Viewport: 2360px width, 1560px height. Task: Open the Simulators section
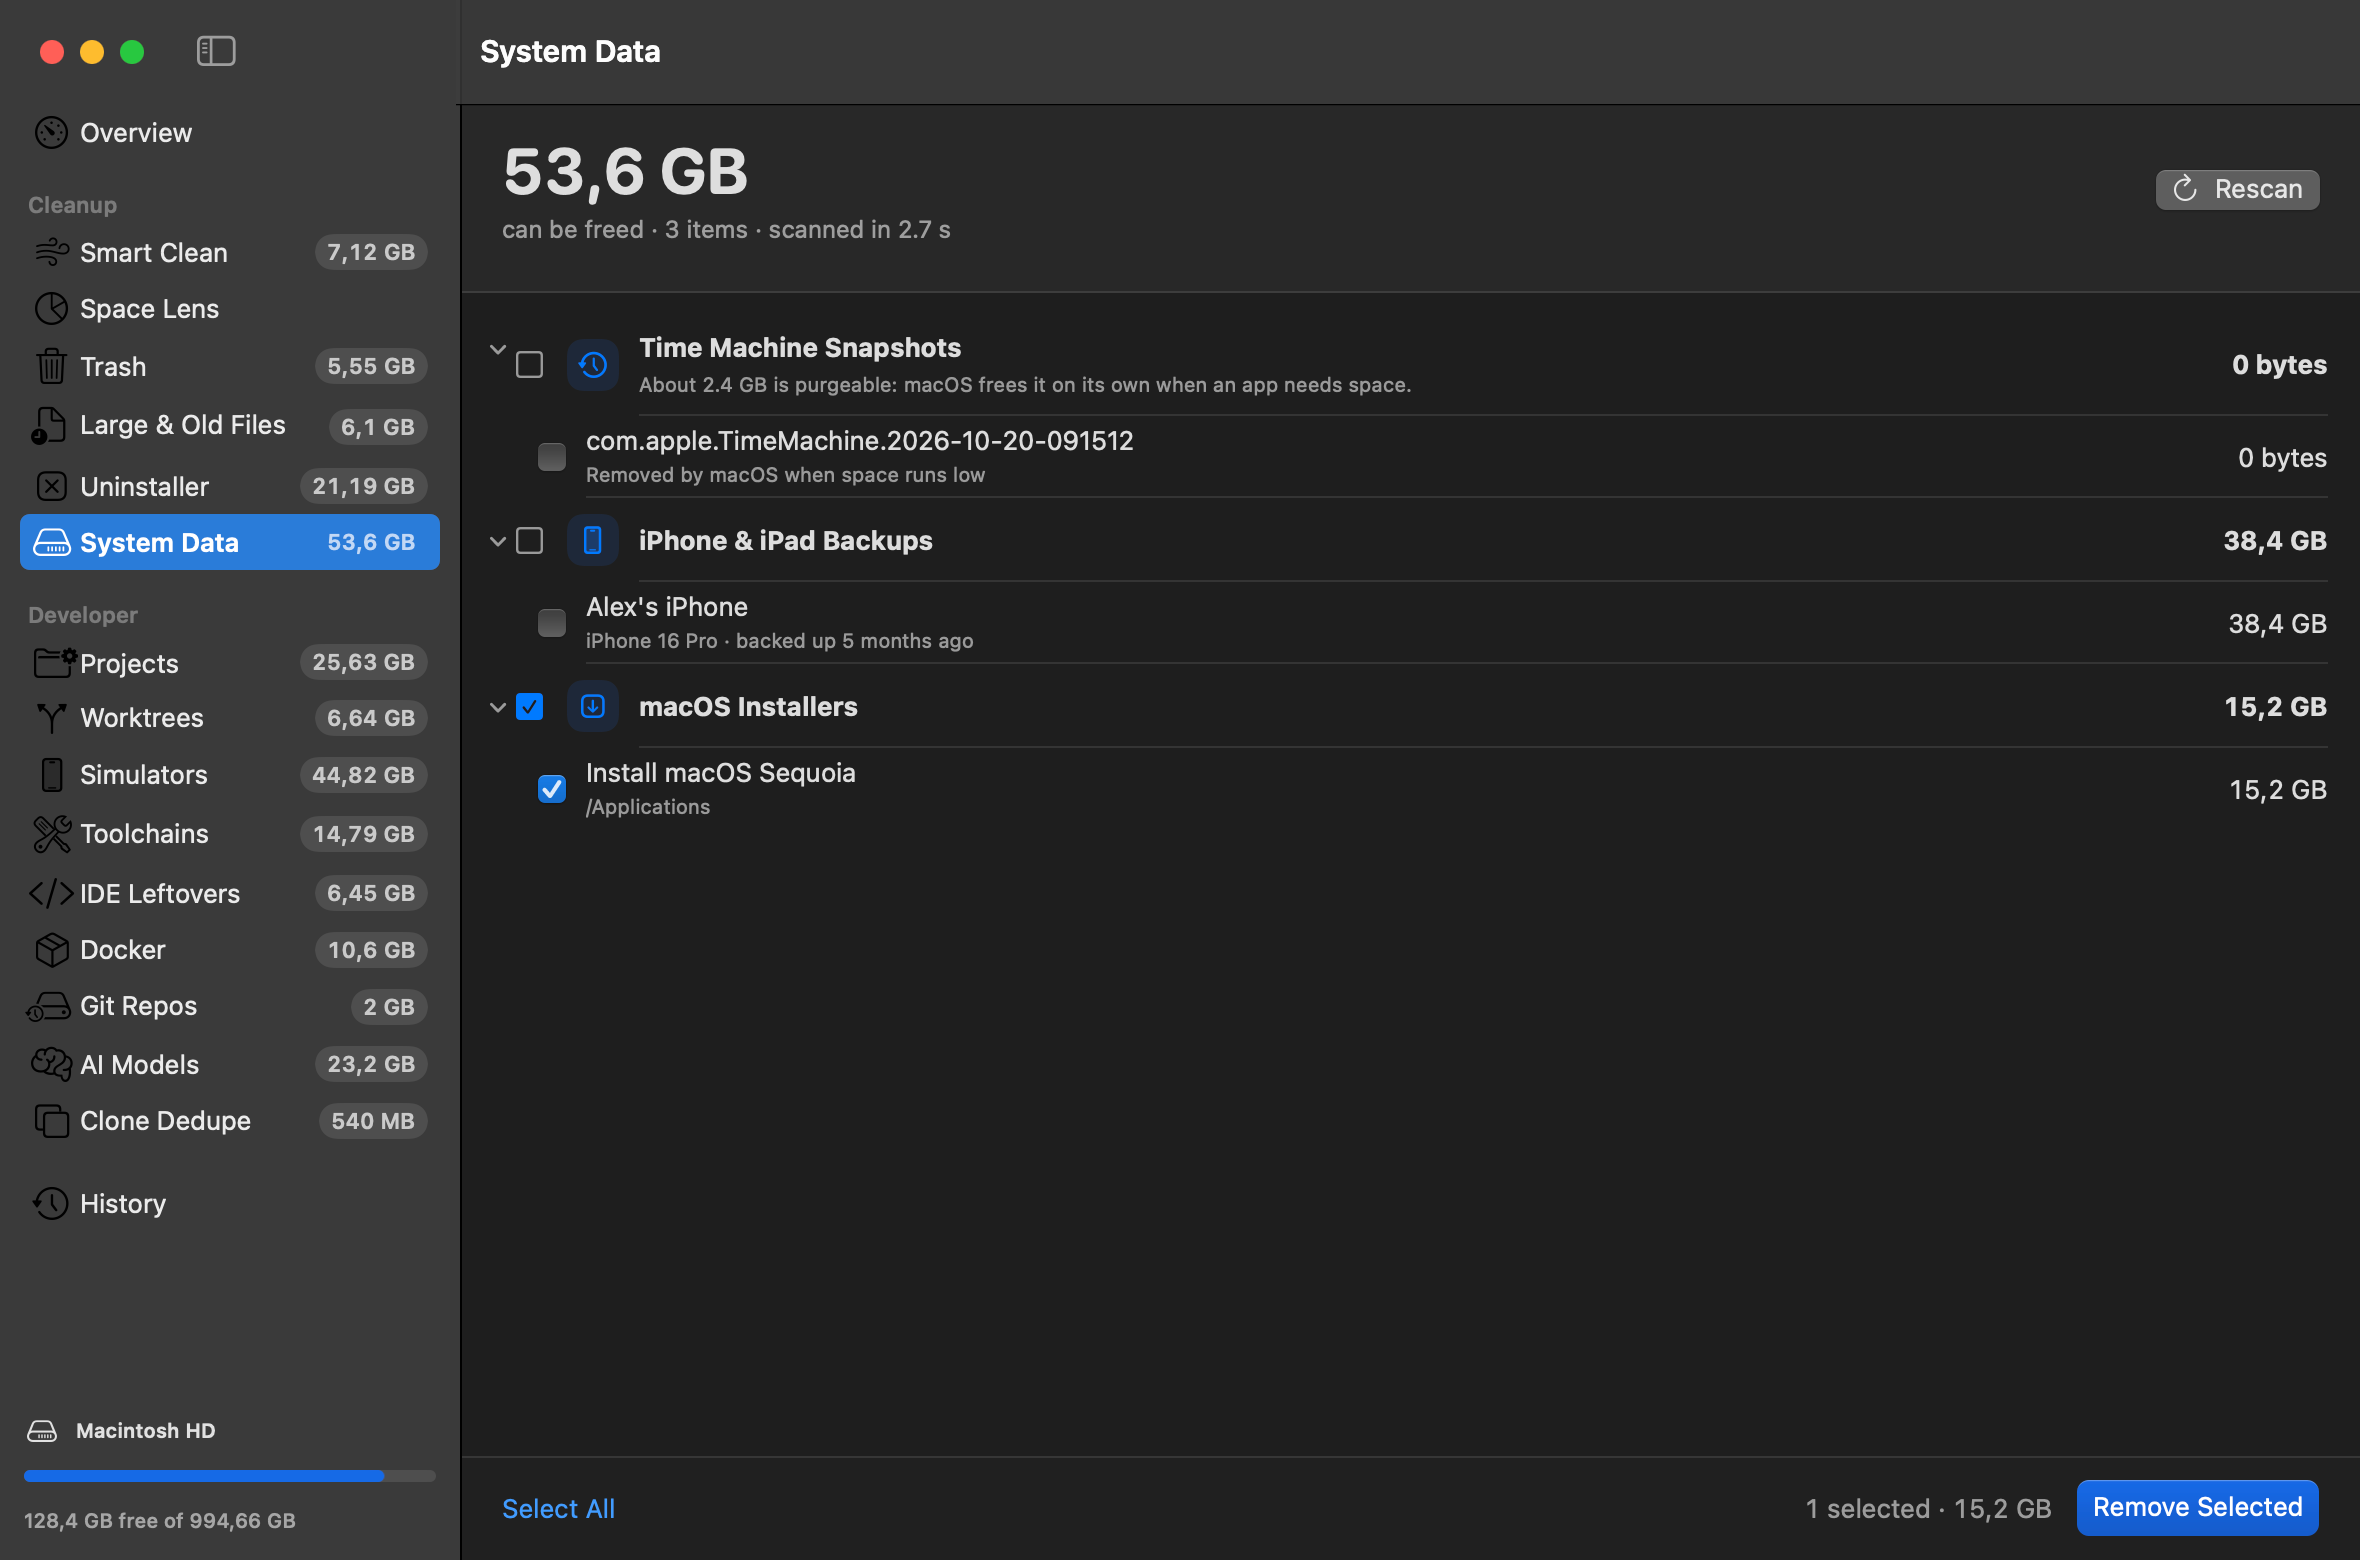click(x=230, y=775)
